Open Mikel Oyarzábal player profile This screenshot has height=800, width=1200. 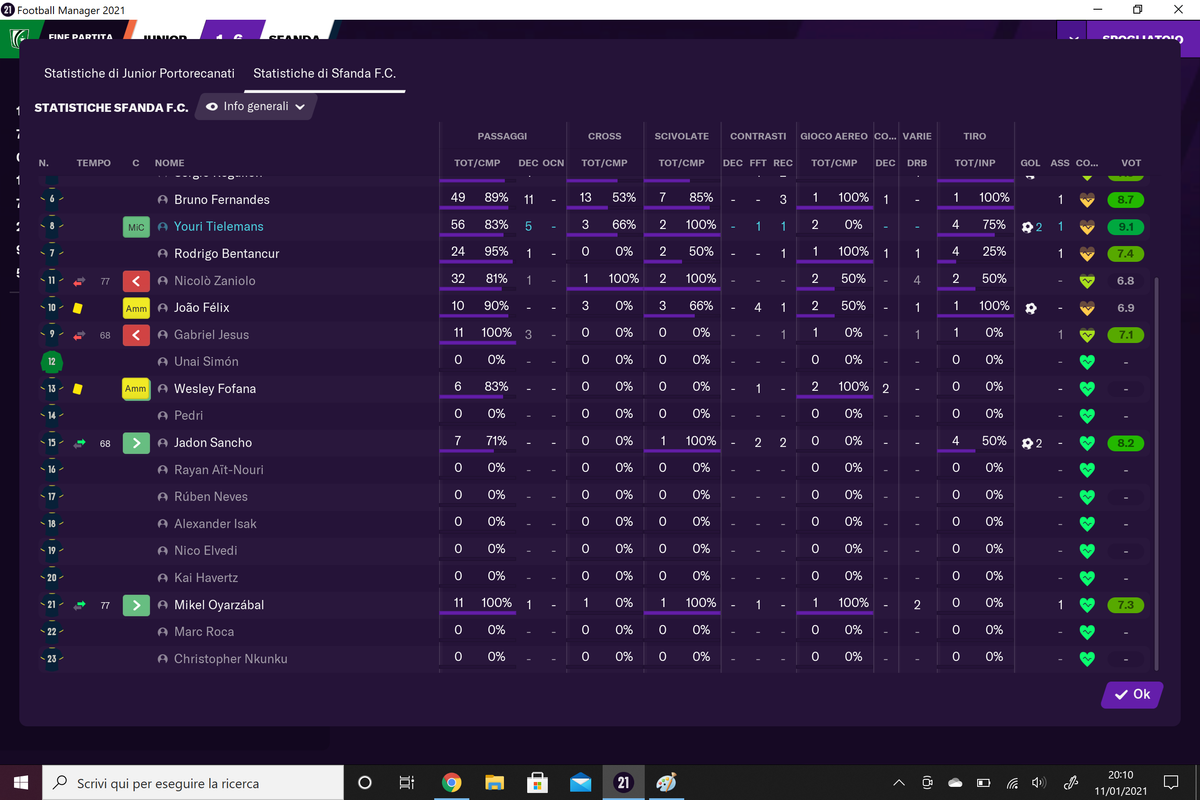pos(219,605)
